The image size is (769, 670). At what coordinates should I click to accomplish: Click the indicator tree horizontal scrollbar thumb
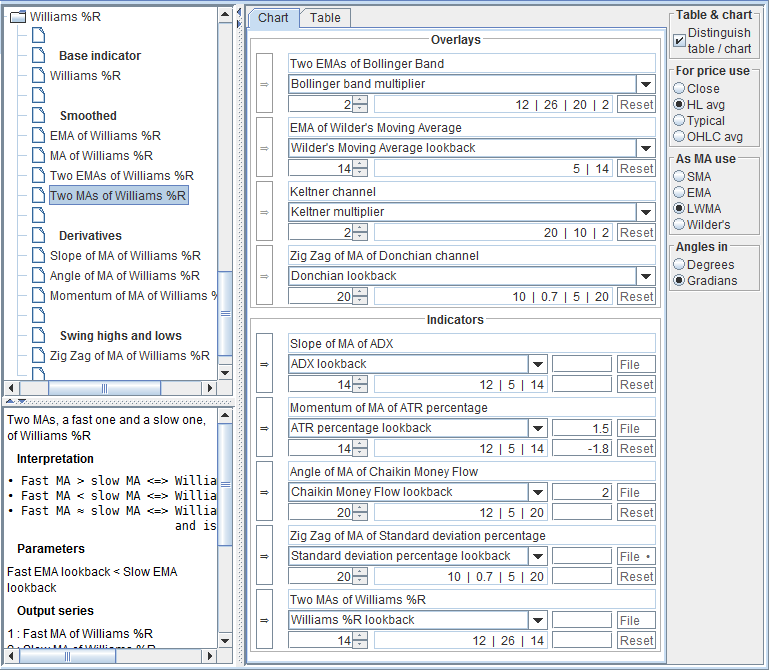(104, 388)
